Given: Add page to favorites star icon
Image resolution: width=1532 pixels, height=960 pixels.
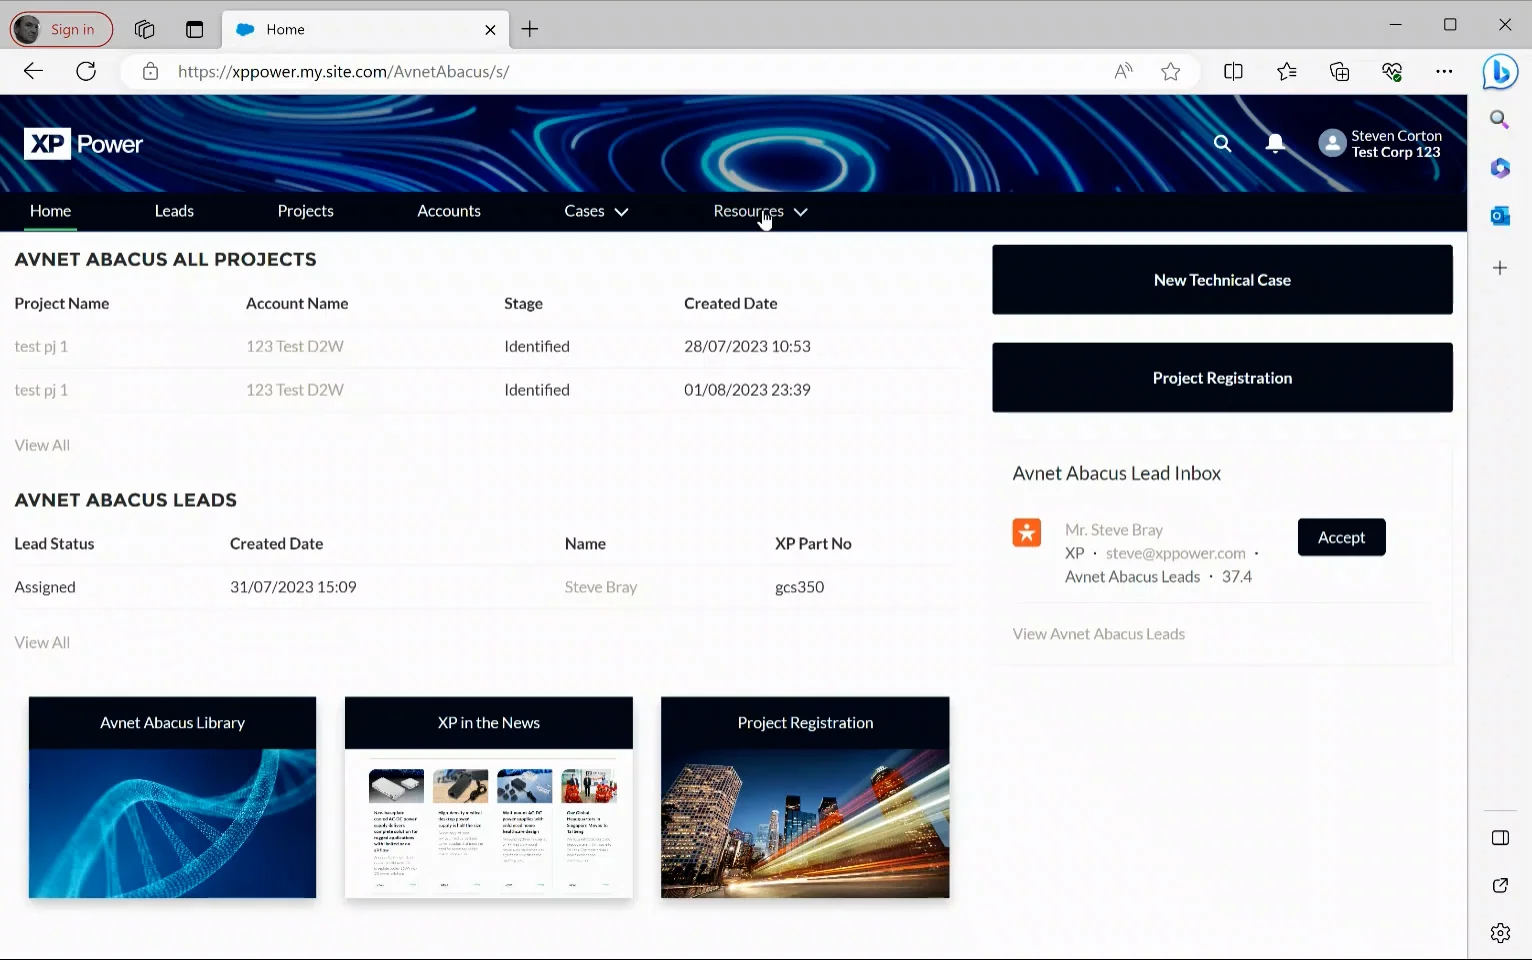Looking at the screenshot, I should [1171, 71].
